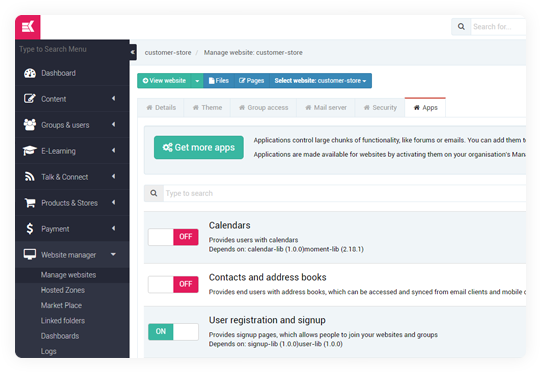Screen dimensions: 541x373
Task: Toggle the Calendars app switch on
Action: pos(173,237)
